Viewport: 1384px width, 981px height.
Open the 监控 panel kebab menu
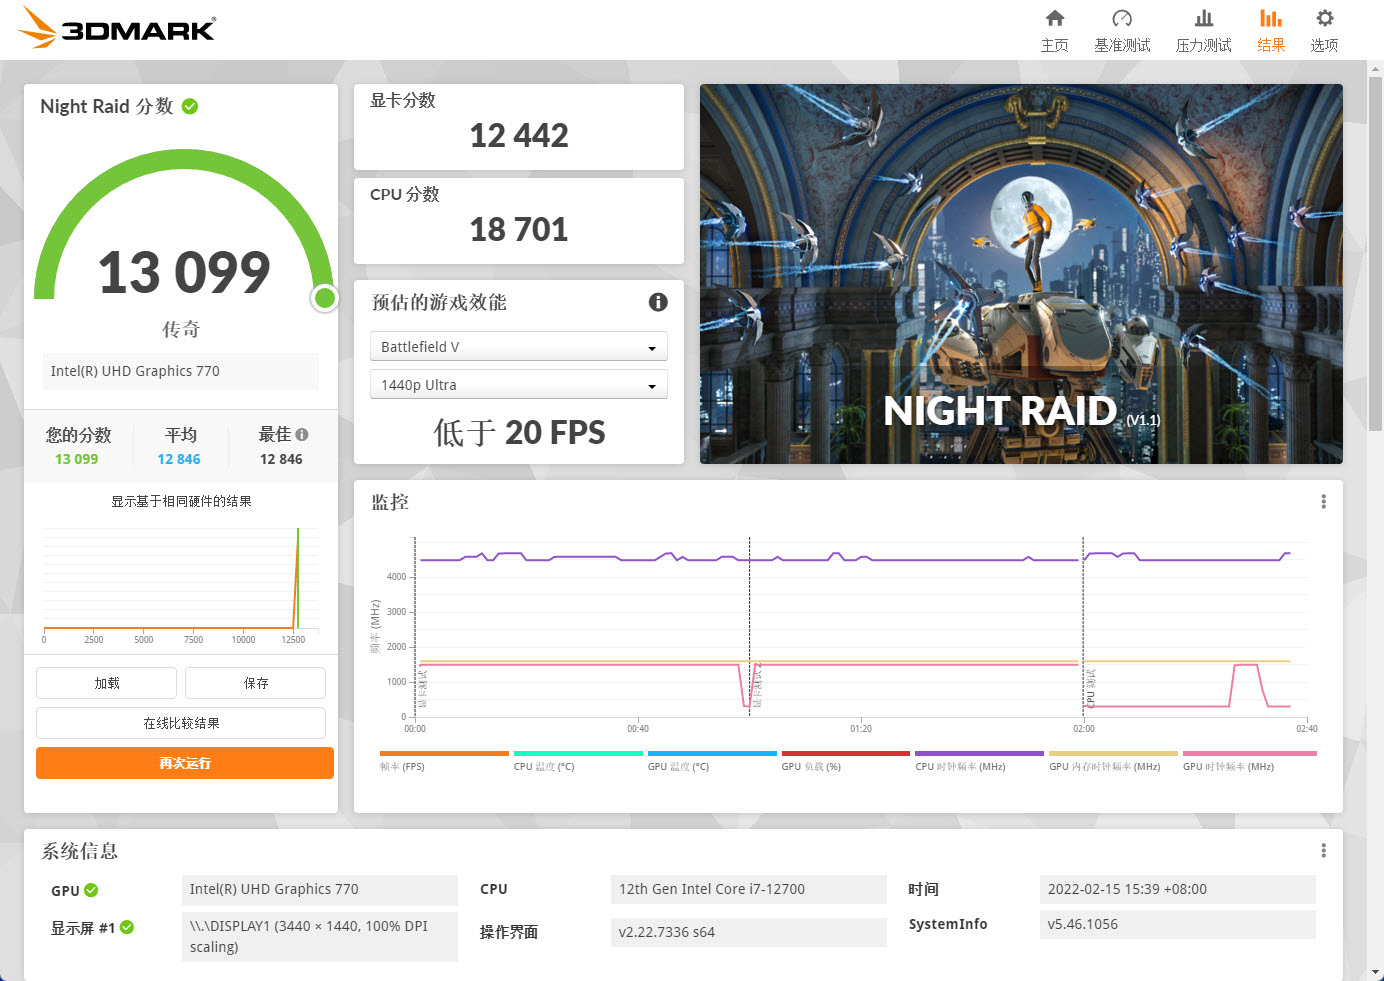pos(1323,501)
